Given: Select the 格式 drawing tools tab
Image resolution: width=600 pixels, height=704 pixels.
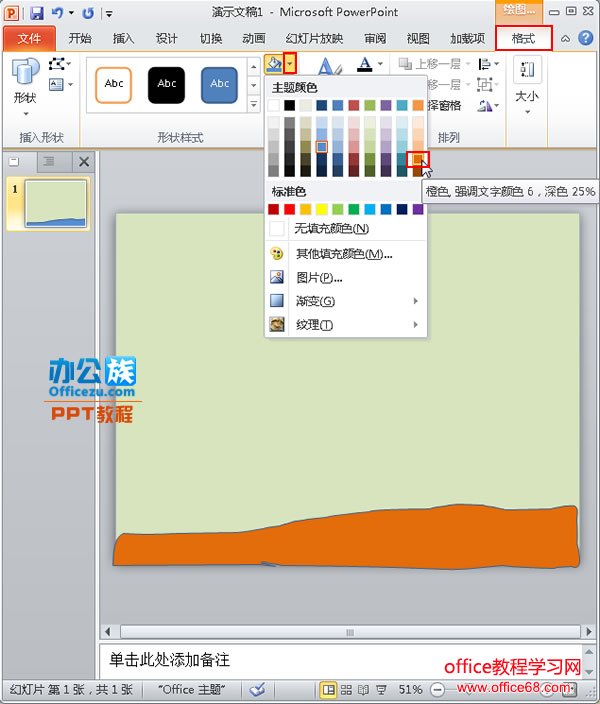Looking at the screenshot, I should coord(524,38).
